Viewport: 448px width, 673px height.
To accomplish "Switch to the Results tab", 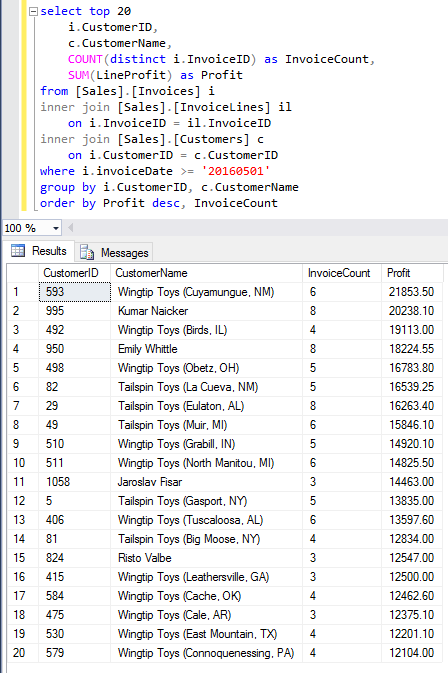I will point(39,251).
